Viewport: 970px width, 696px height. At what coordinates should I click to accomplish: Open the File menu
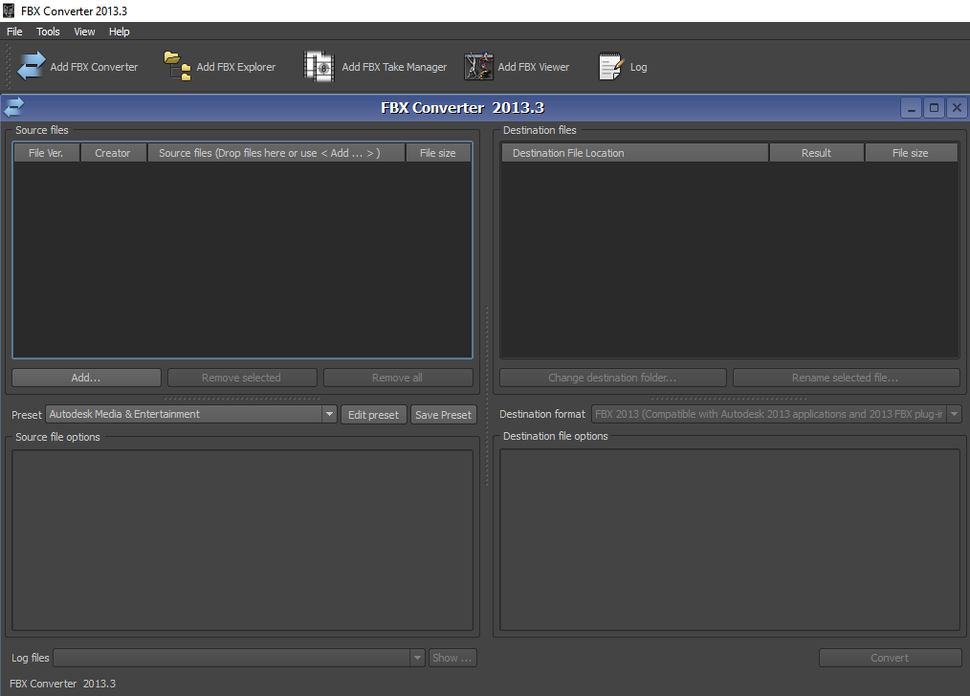[x=14, y=31]
